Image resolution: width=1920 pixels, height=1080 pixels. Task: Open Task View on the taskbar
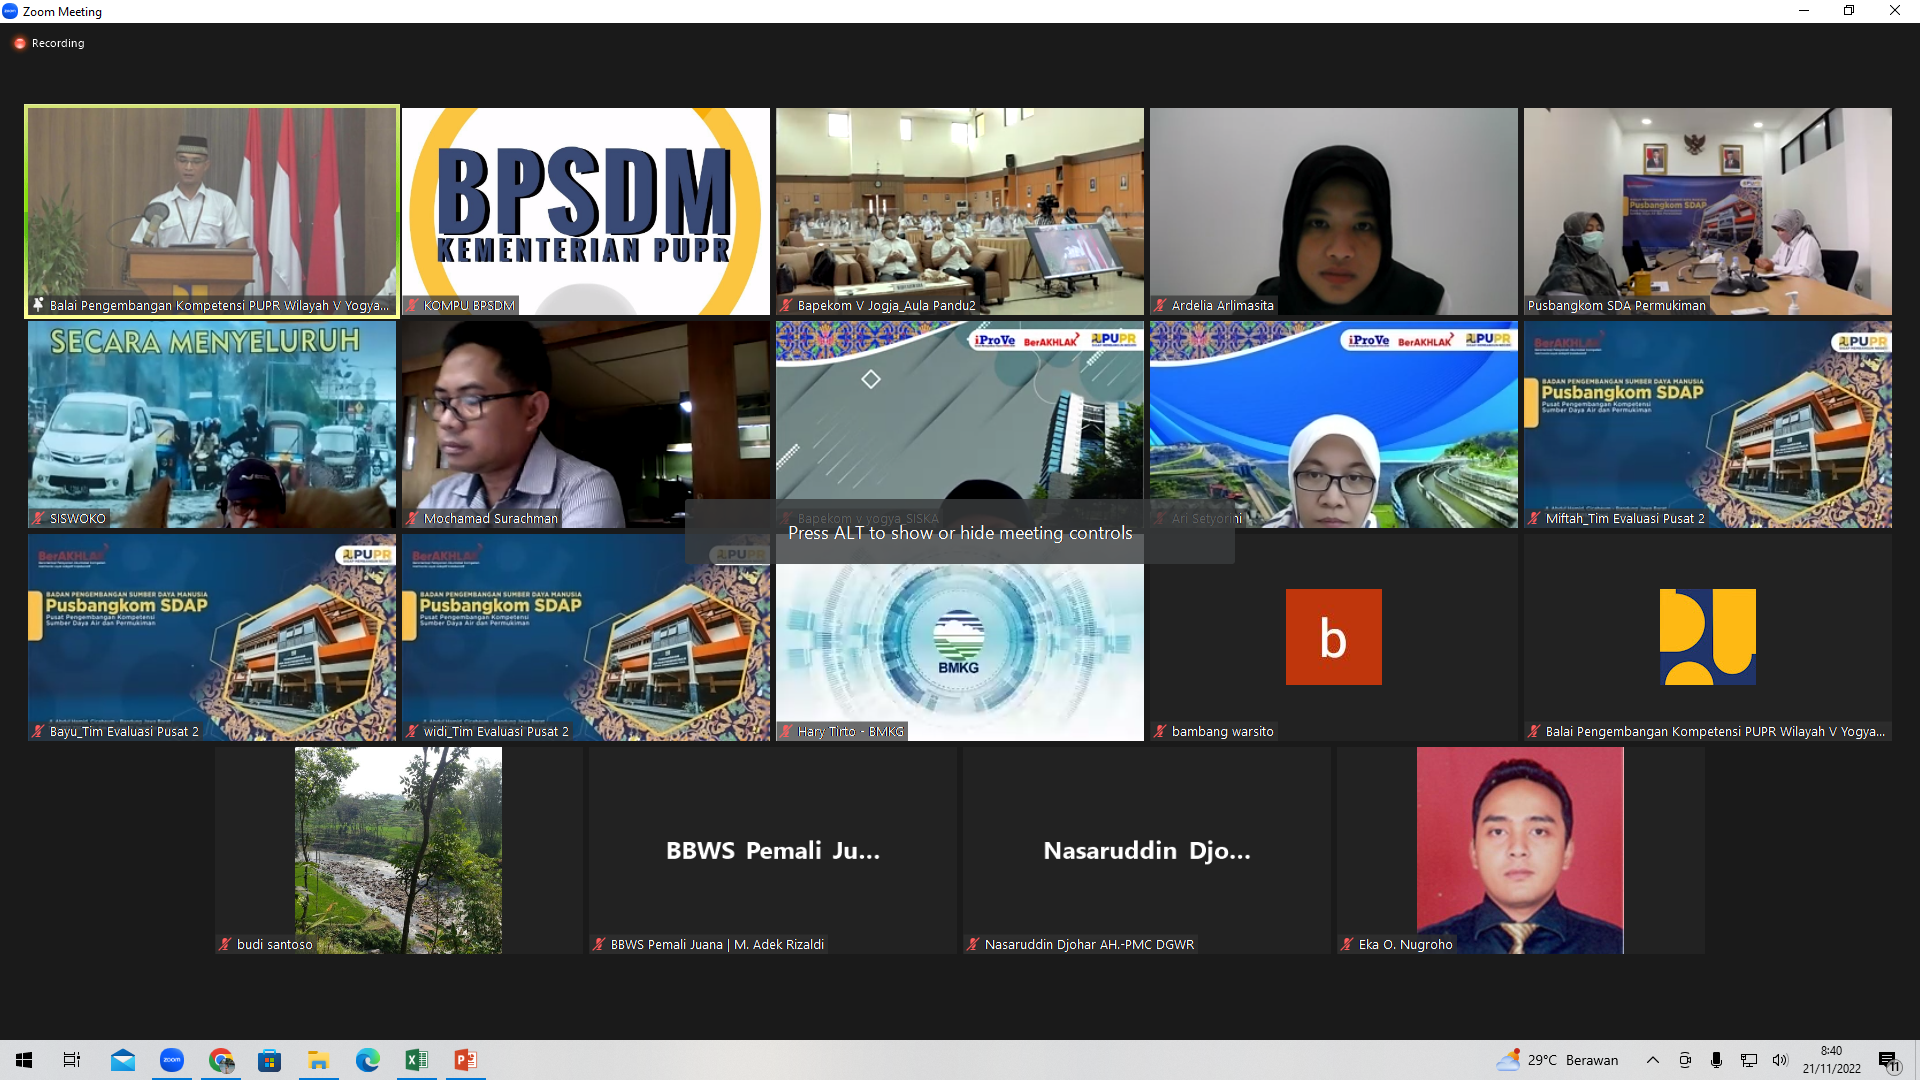click(x=72, y=1060)
